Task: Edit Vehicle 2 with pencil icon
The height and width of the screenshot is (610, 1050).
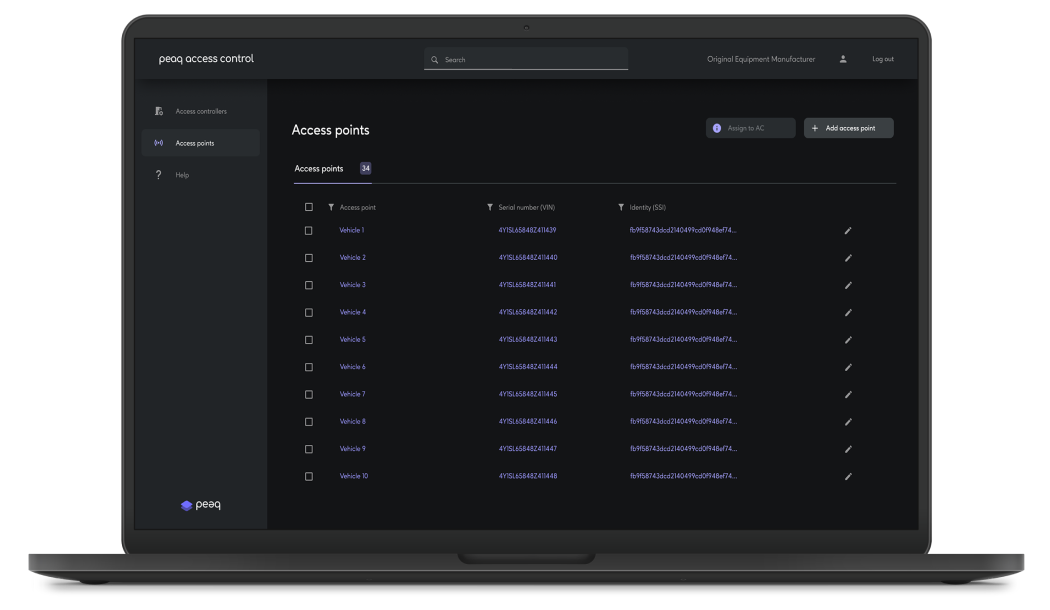Action: point(848,258)
